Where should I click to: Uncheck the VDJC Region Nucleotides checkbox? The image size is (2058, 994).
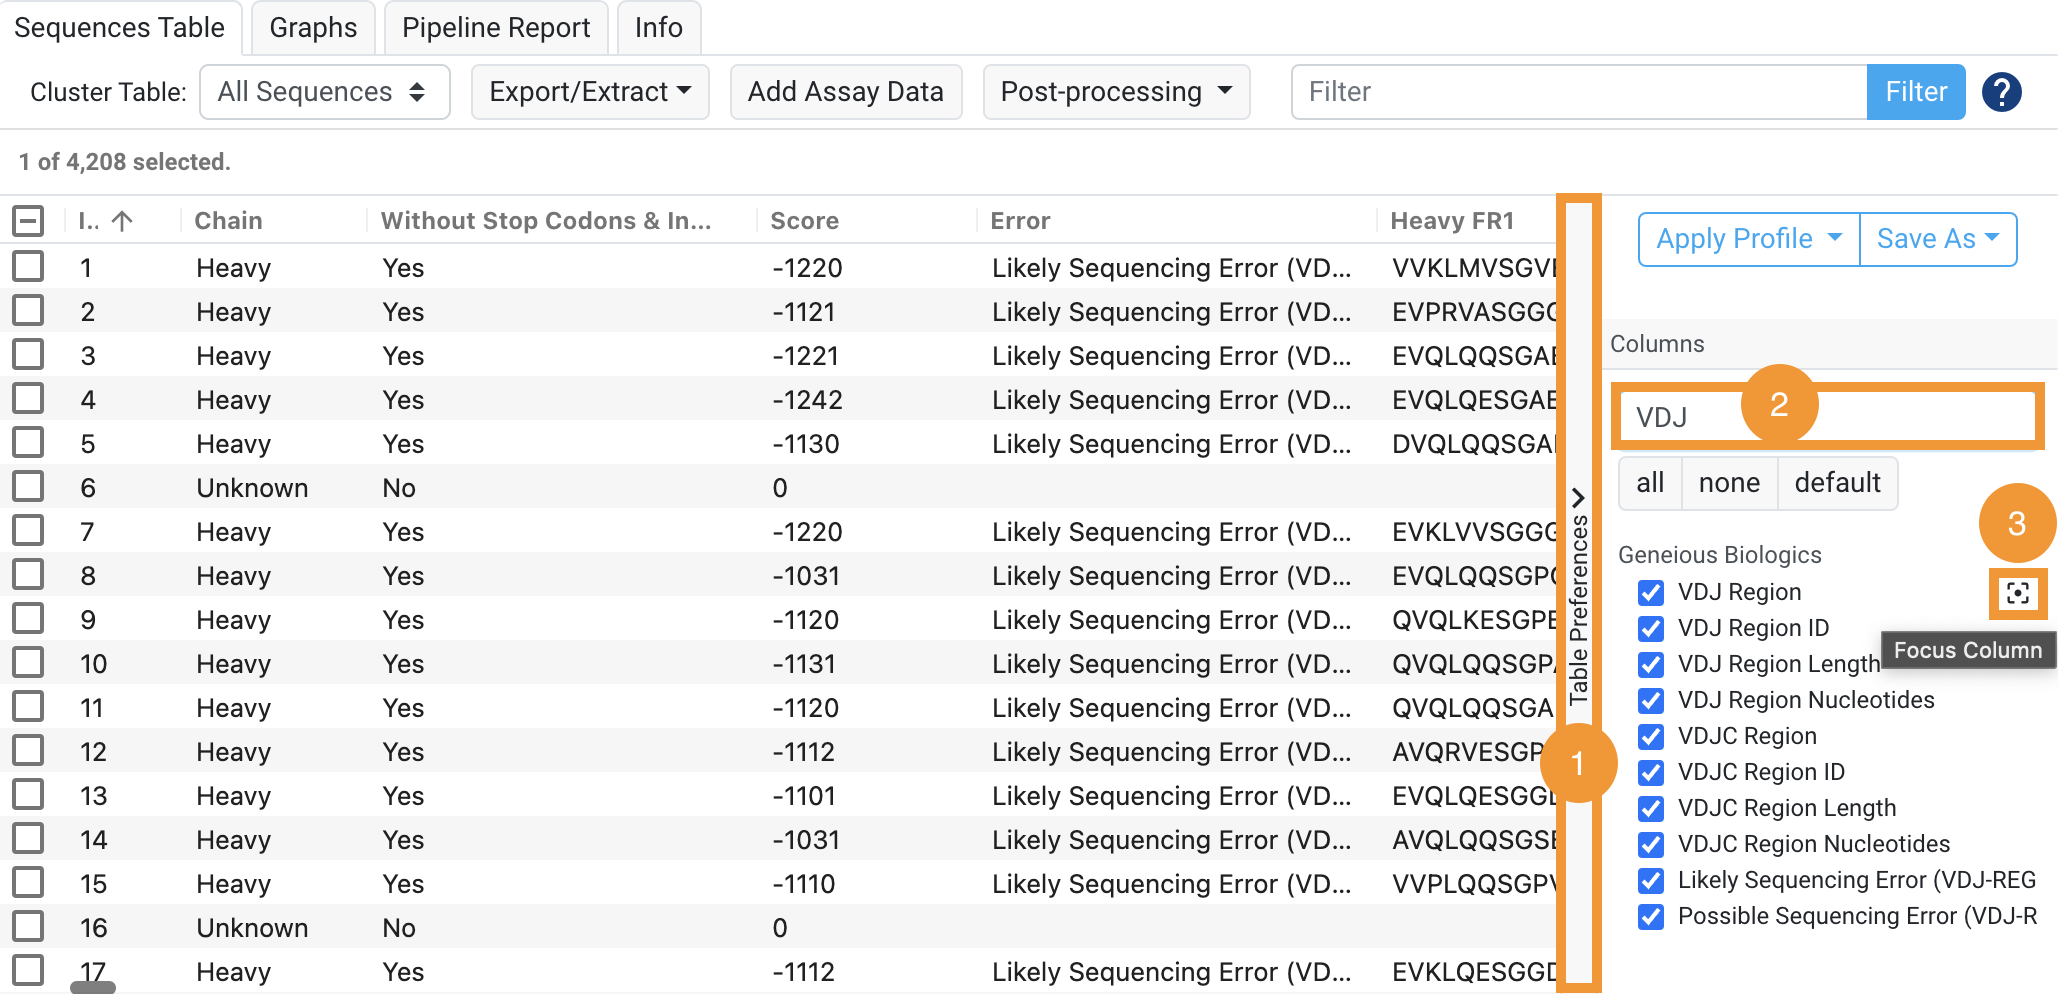(x=1651, y=845)
